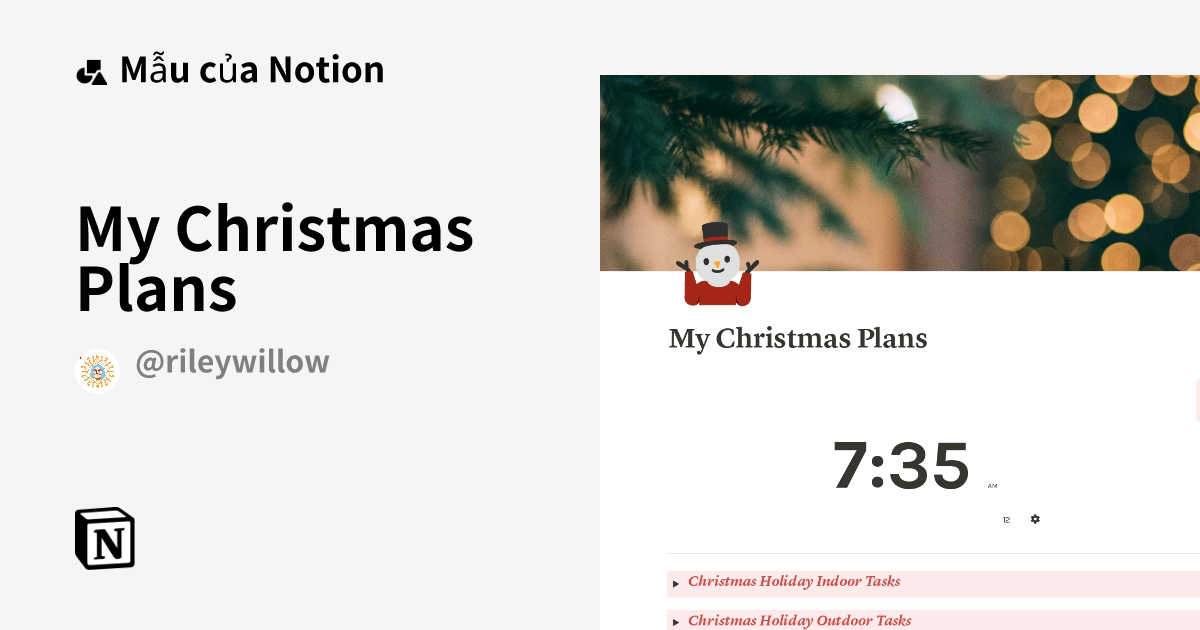Expand Christmas Holiday Outdoor Tasks via its triangle
Screen dimensions: 1200x630
coord(676,621)
